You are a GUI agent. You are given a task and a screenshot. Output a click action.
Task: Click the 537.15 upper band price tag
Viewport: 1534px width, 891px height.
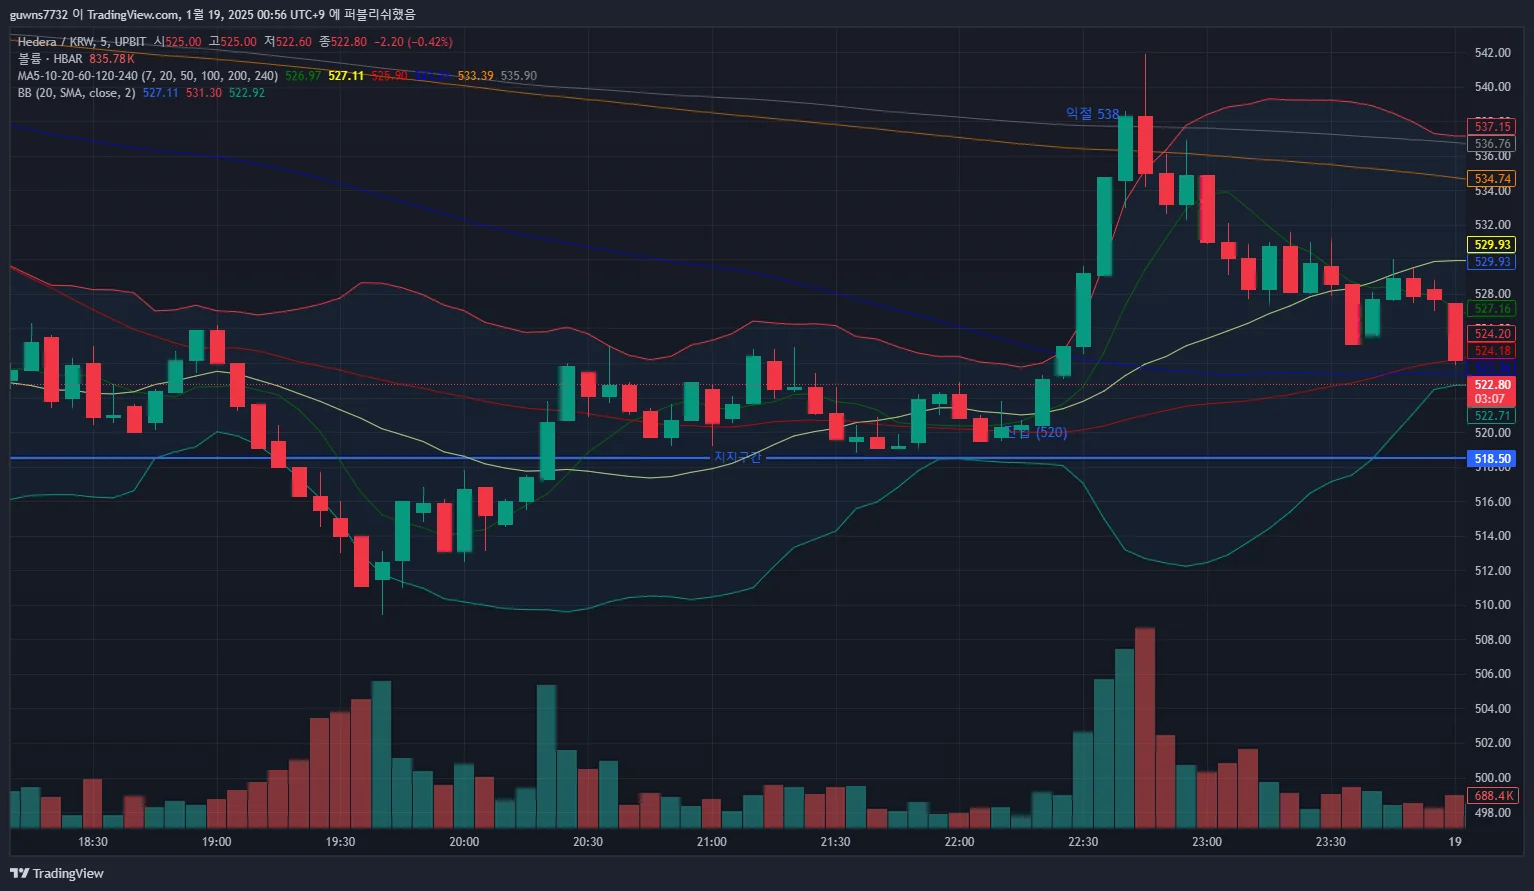pyautogui.click(x=1492, y=127)
